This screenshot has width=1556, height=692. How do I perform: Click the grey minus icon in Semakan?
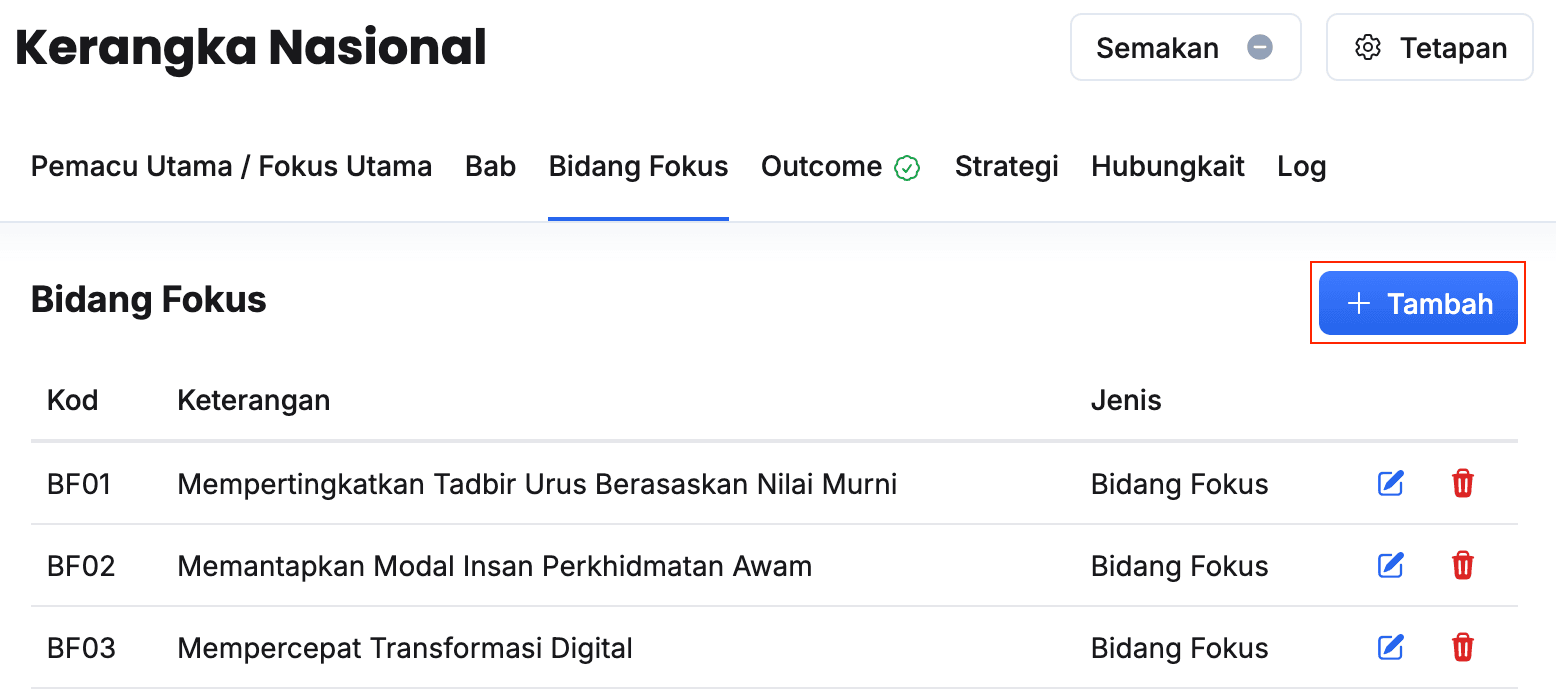(1260, 47)
